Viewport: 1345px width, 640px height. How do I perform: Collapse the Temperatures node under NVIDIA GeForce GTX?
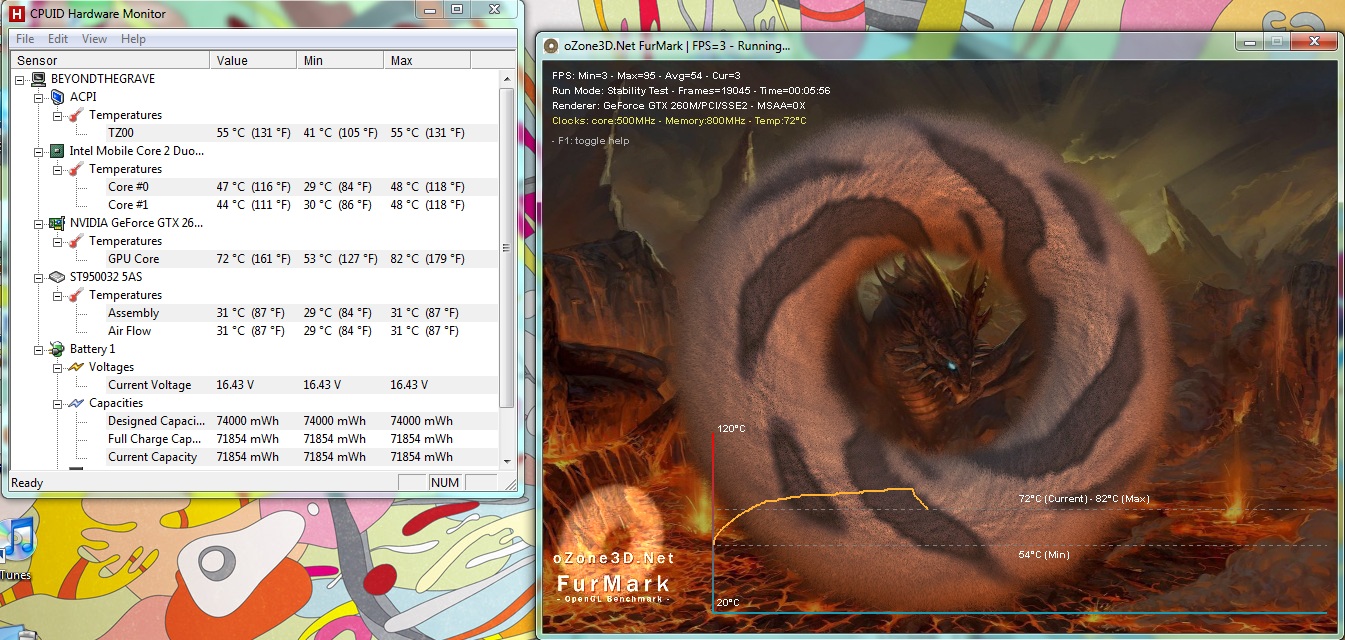pyautogui.click(x=58, y=241)
